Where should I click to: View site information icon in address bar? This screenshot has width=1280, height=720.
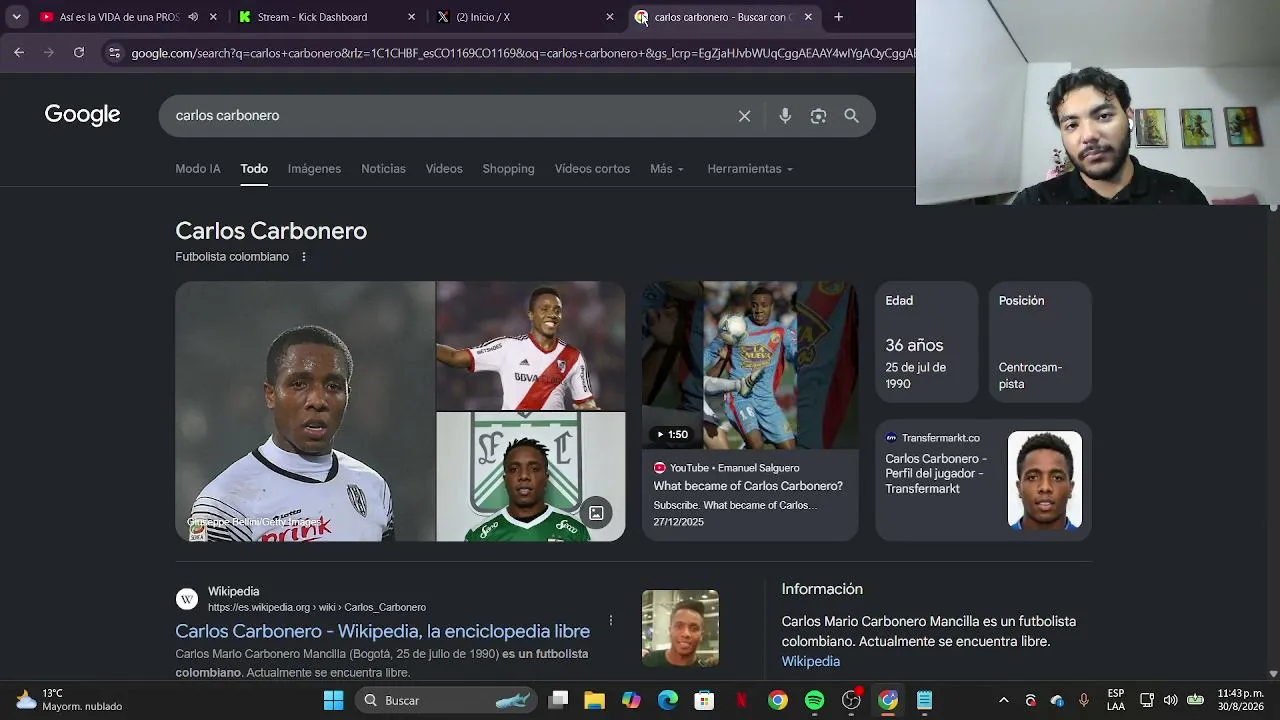tap(114, 53)
